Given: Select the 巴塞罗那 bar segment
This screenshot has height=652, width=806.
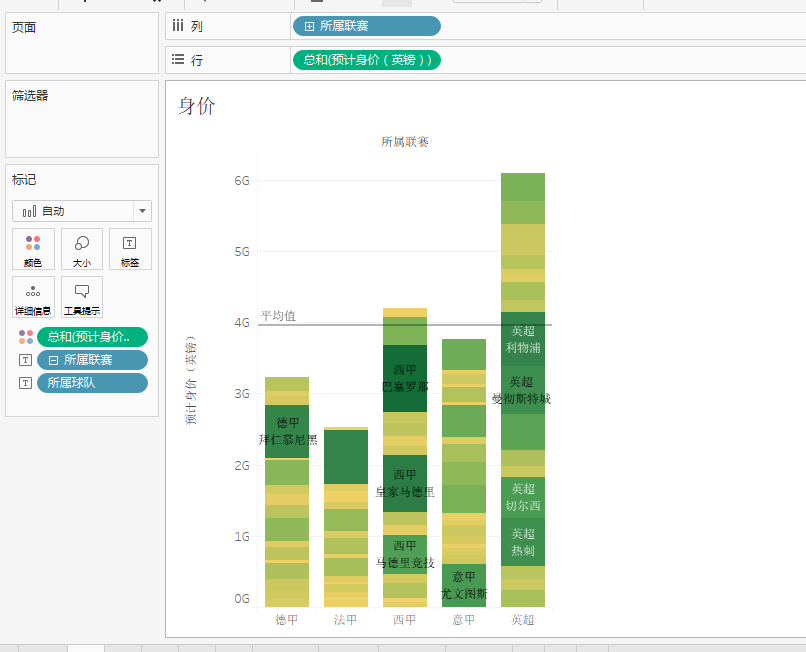Looking at the screenshot, I should pyautogui.click(x=405, y=378).
